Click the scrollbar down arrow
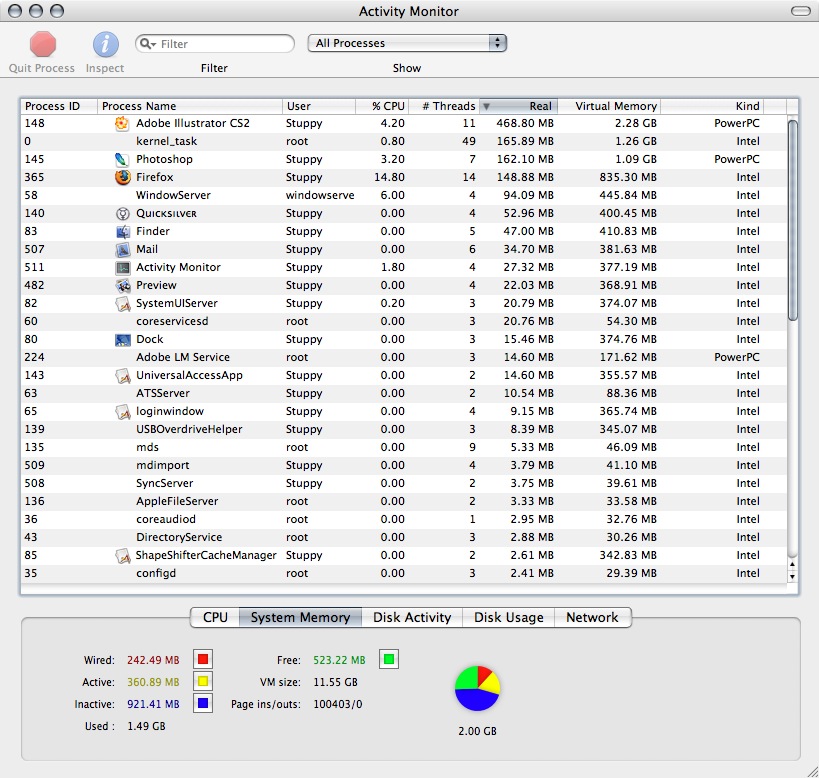Screen dimensions: 819x778 (793, 577)
